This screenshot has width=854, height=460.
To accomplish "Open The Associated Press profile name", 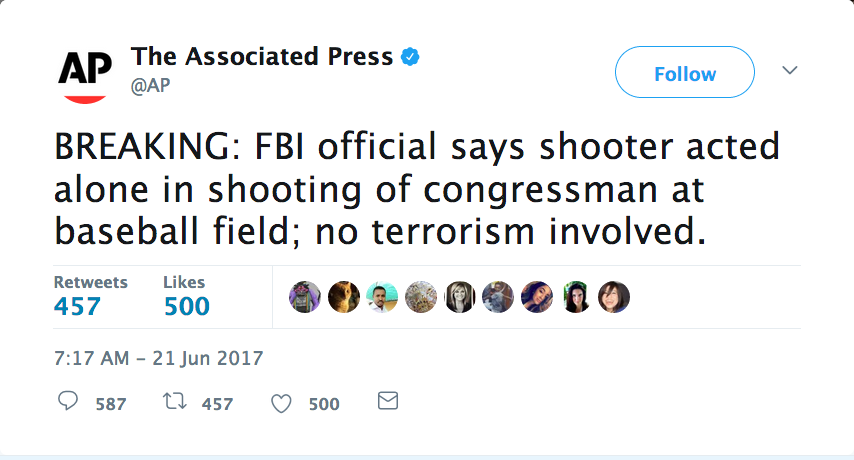I will (x=262, y=57).
